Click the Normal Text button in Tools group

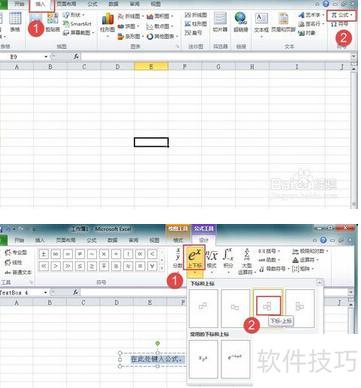18,272
